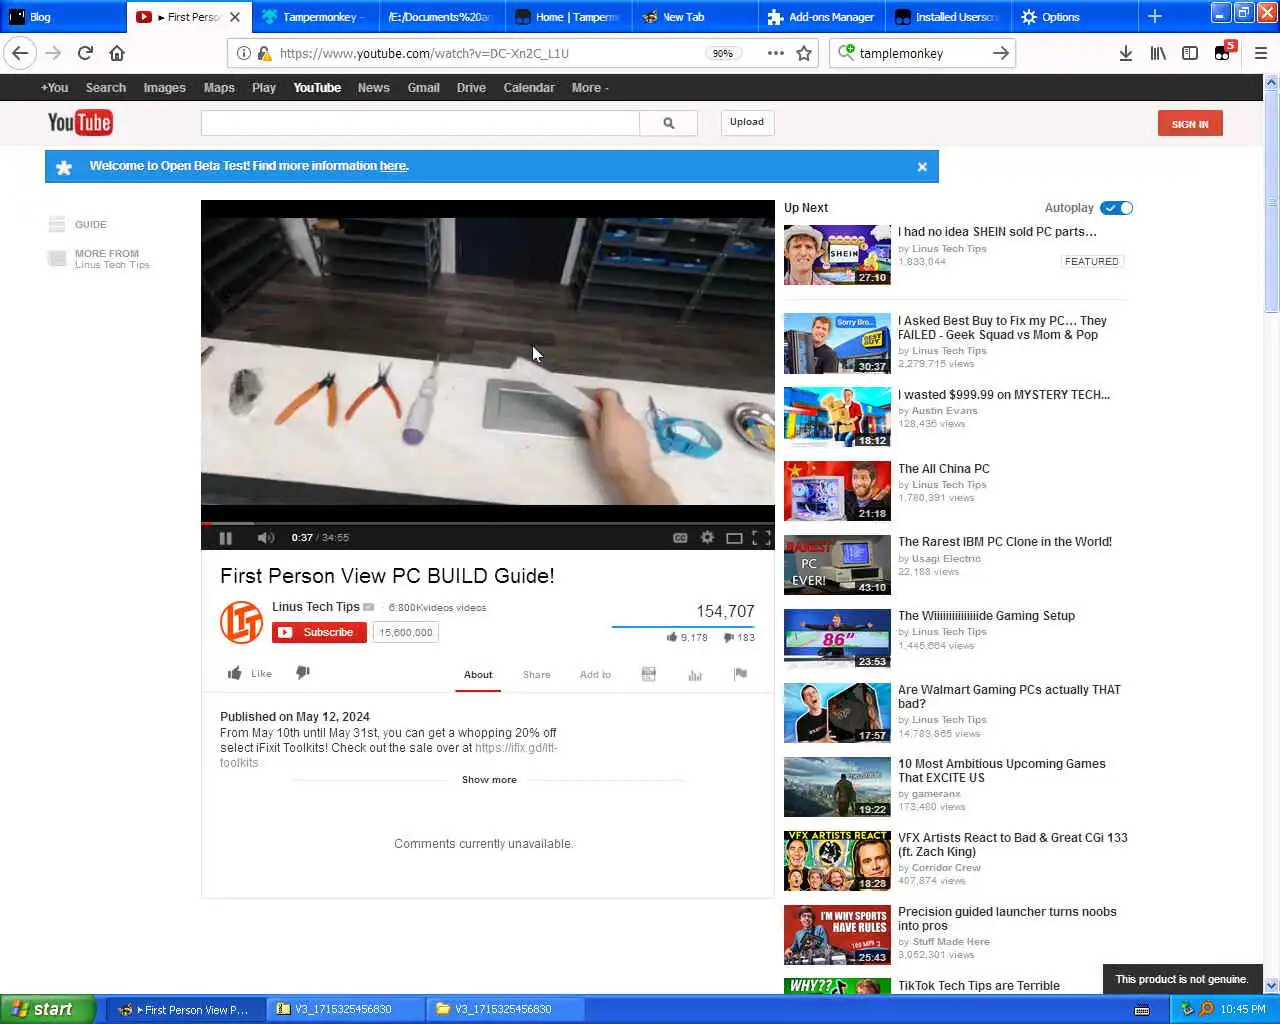The image size is (1280, 1024).
Task: Open 'Are Walmart Gaming PCs' video title
Action: point(1009,697)
